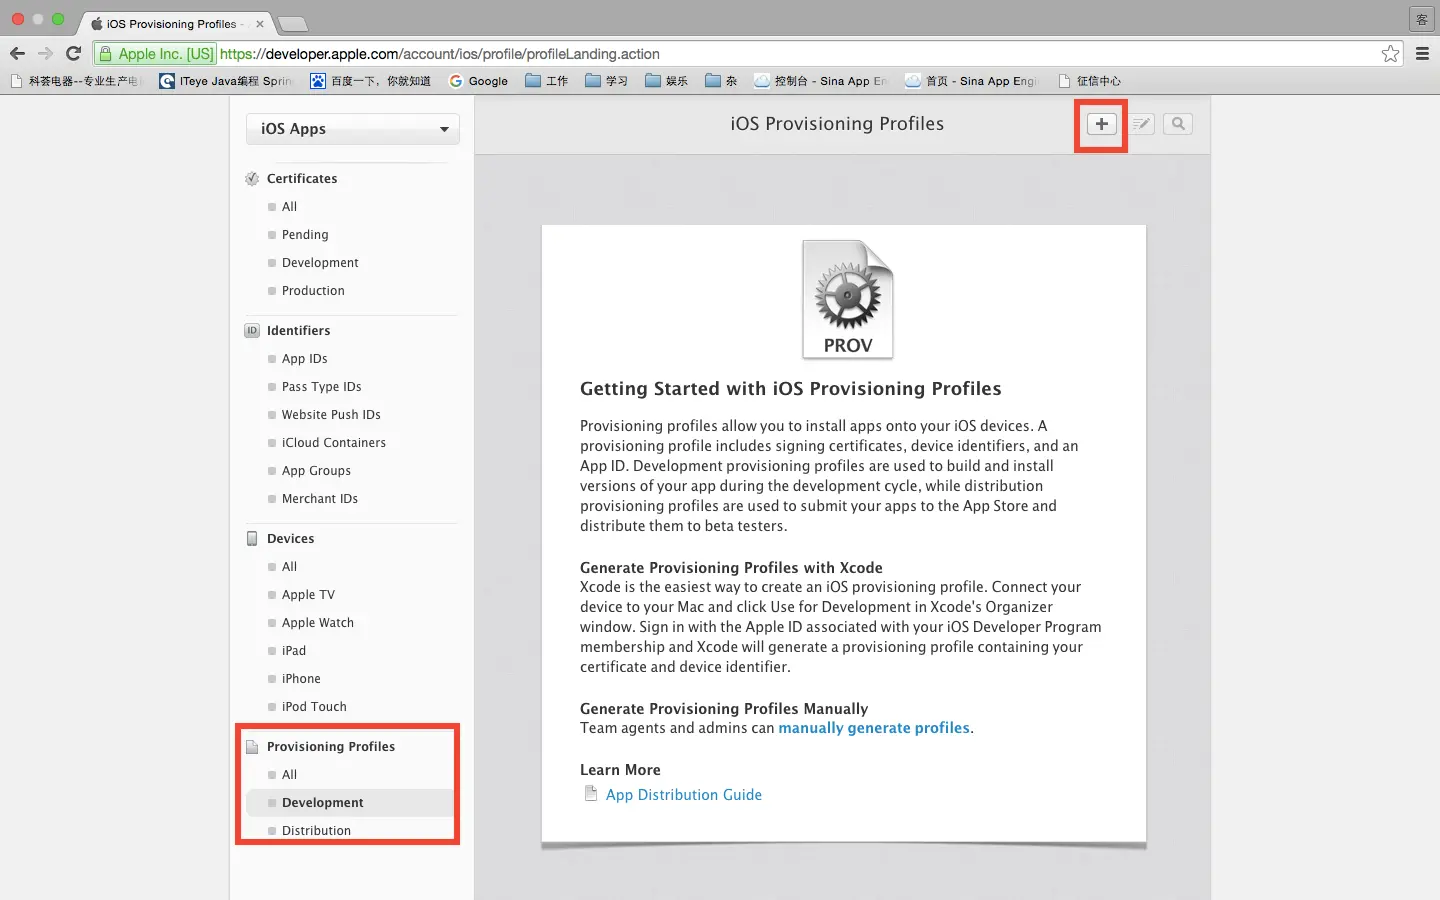Image resolution: width=1440 pixels, height=900 pixels.
Task: Open Pass Type IDs
Action: [321, 387]
